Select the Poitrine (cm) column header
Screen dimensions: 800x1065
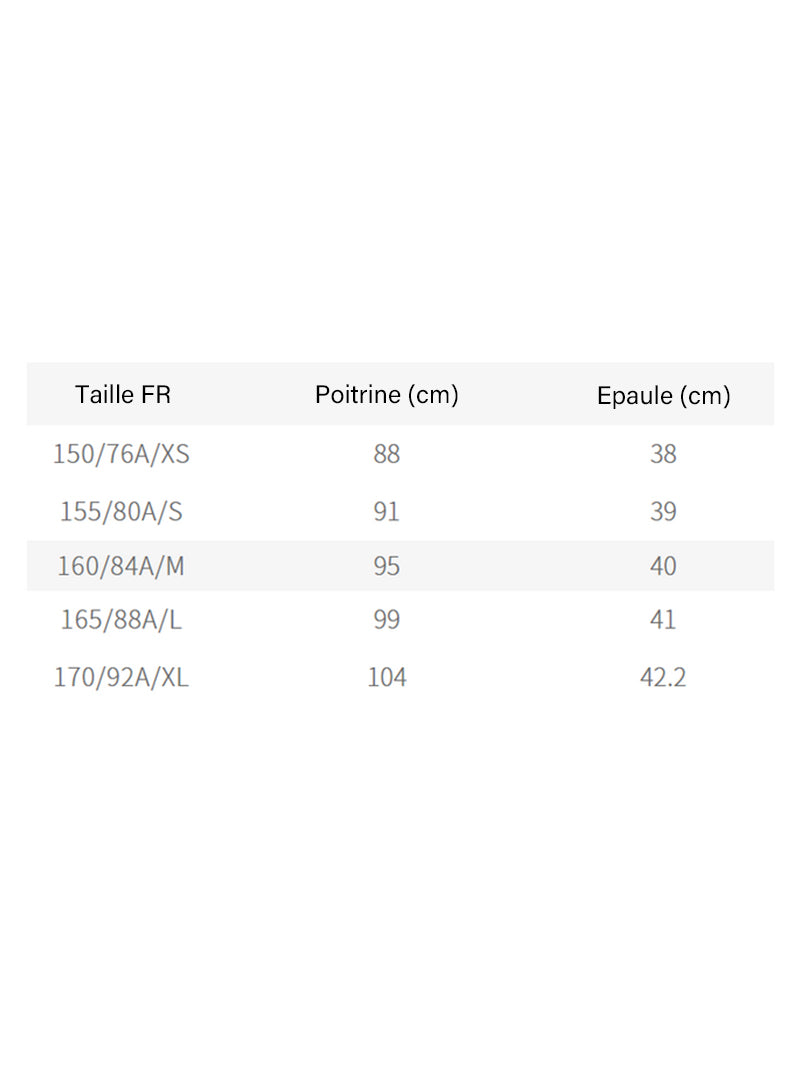click(x=386, y=395)
